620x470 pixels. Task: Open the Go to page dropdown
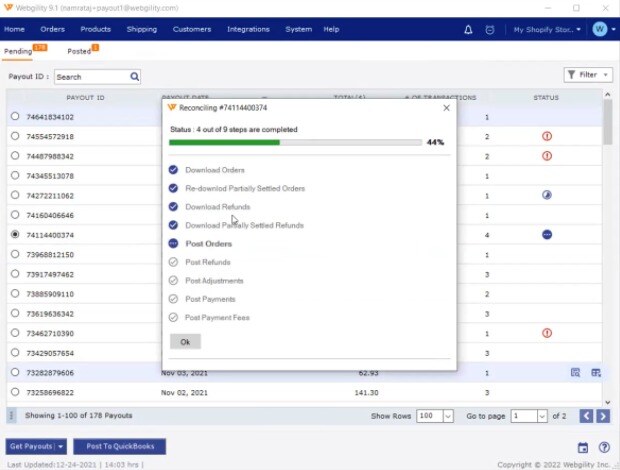[x=542, y=416]
